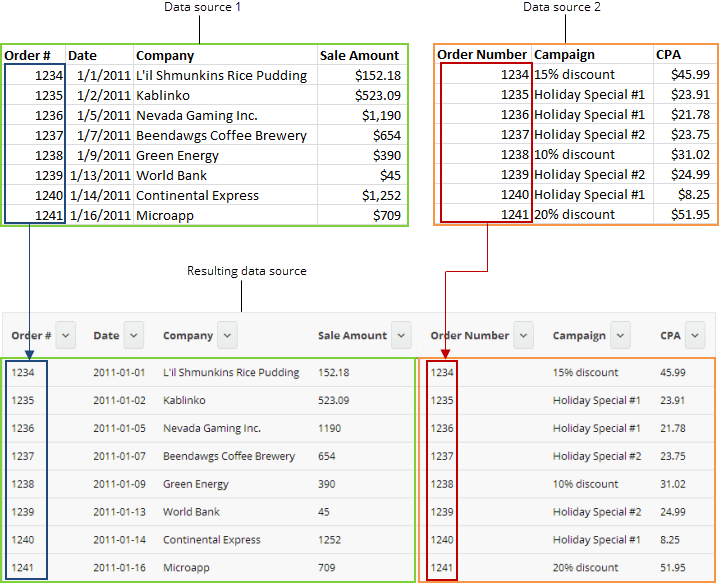Expand the CPA column dropdown arrow
This screenshot has width=719, height=584.
coord(695,335)
